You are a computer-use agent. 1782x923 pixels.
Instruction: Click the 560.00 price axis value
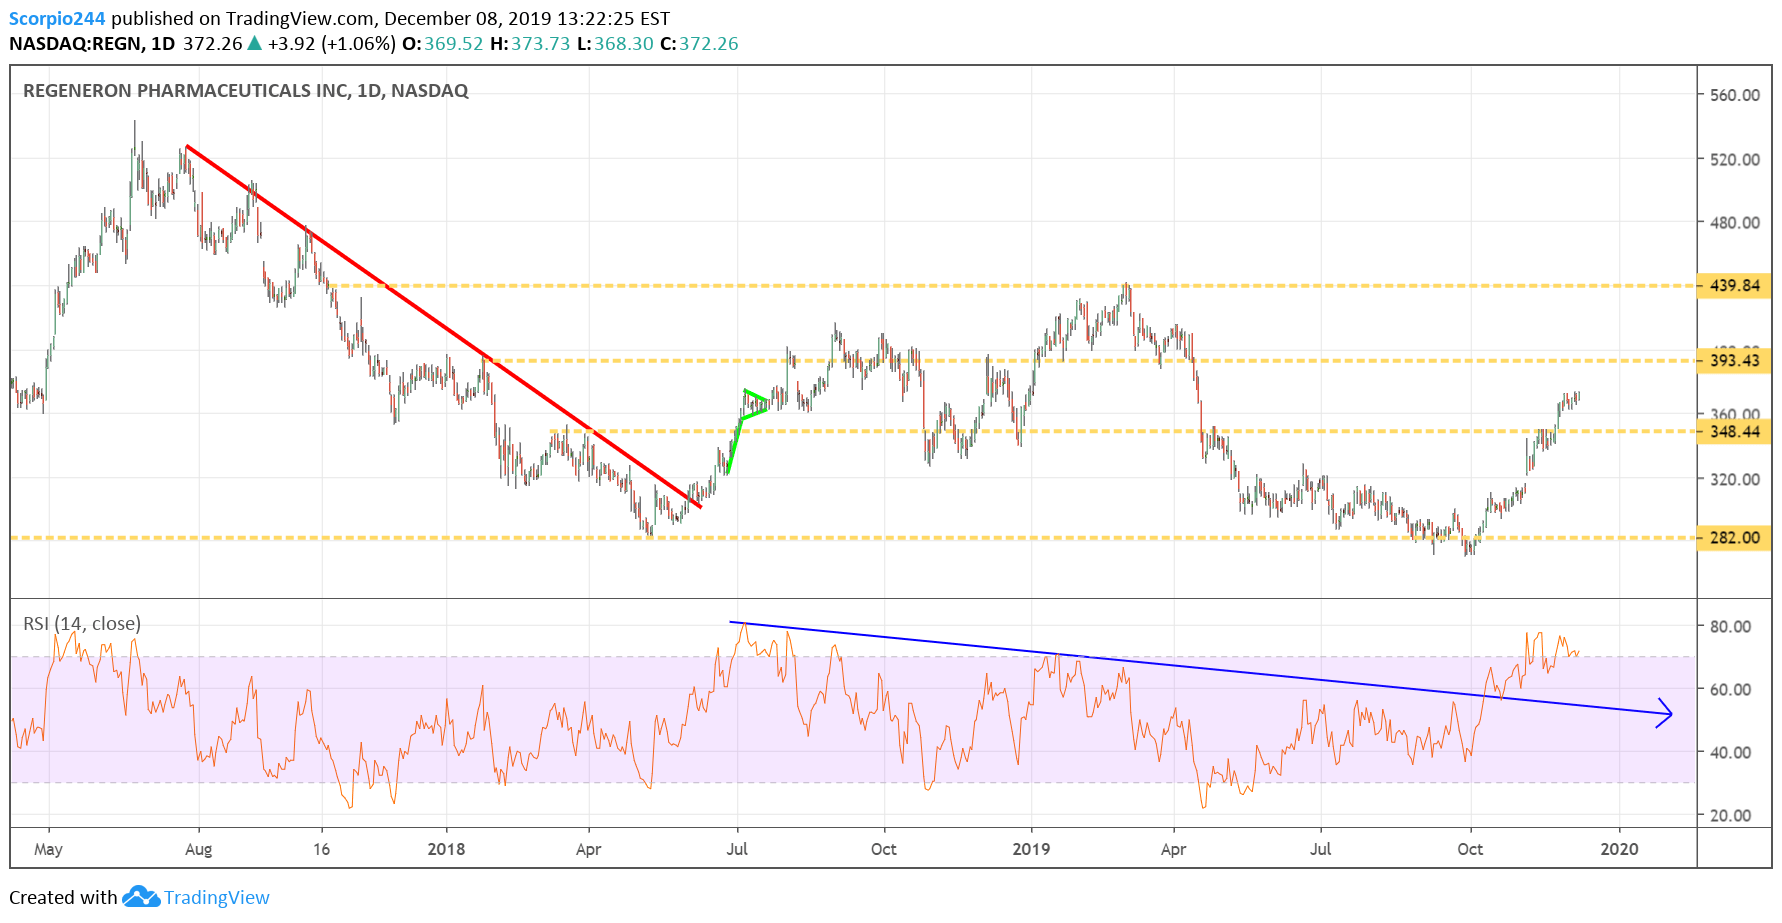(x=1735, y=95)
